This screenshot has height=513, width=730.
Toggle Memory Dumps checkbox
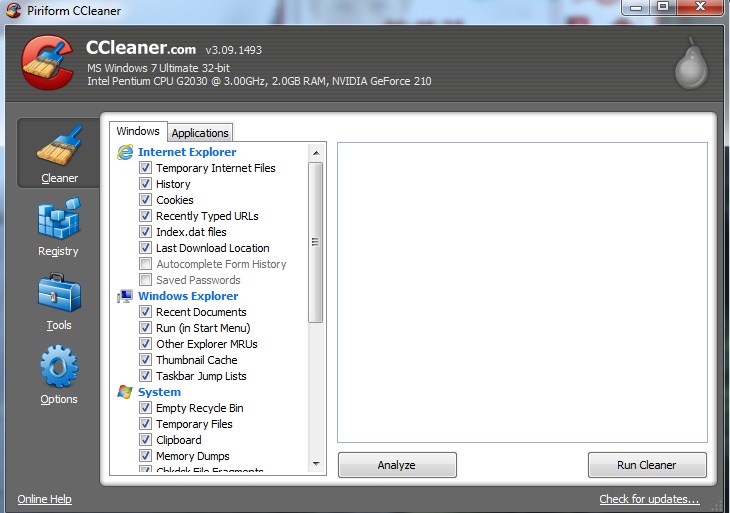(146, 455)
